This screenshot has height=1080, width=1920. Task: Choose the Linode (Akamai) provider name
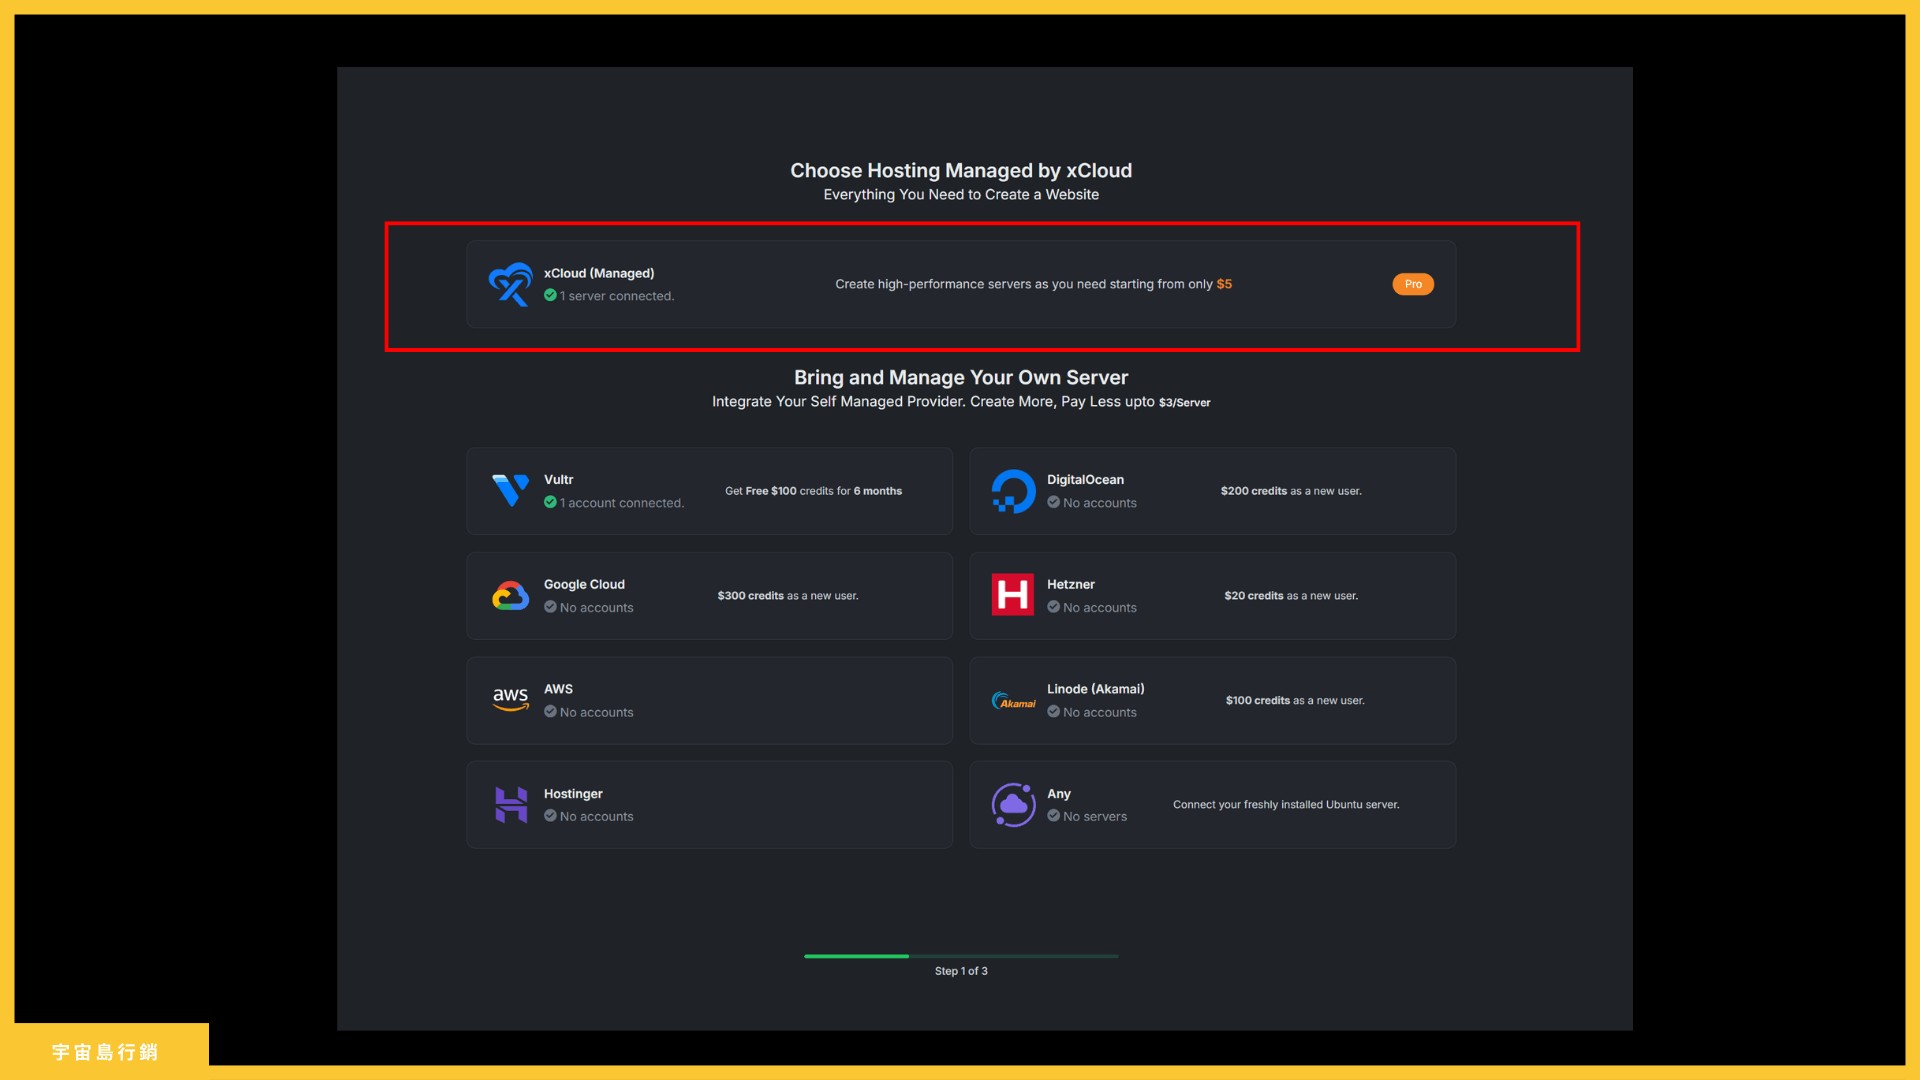pos(1095,689)
